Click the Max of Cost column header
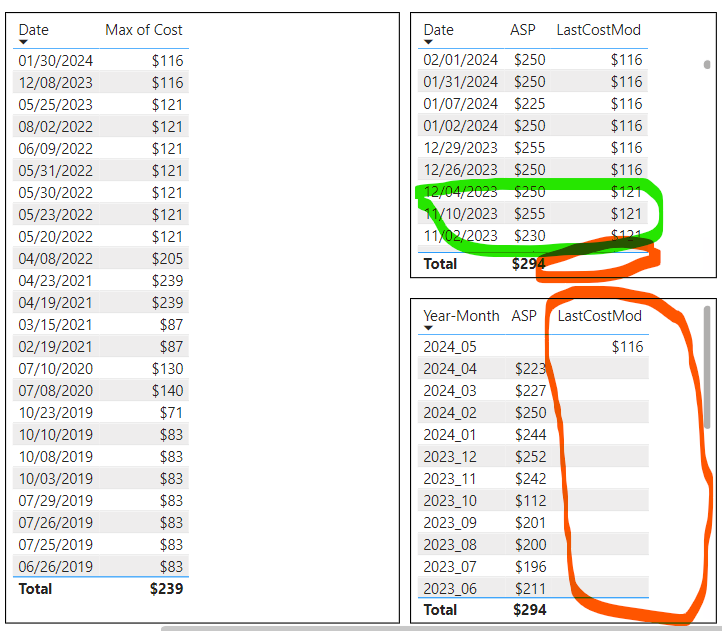The image size is (722, 631). 144,30
